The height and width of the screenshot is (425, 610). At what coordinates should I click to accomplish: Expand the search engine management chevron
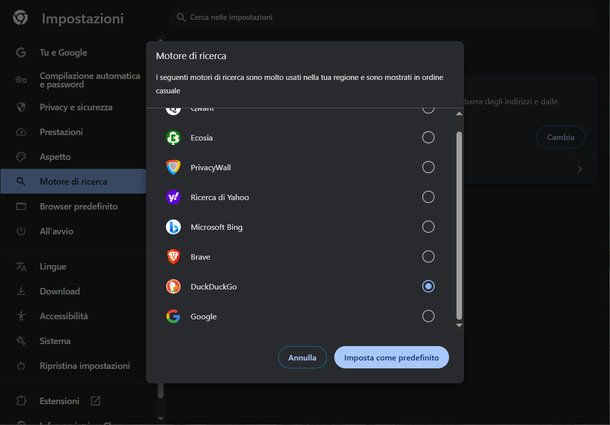coord(579,169)
